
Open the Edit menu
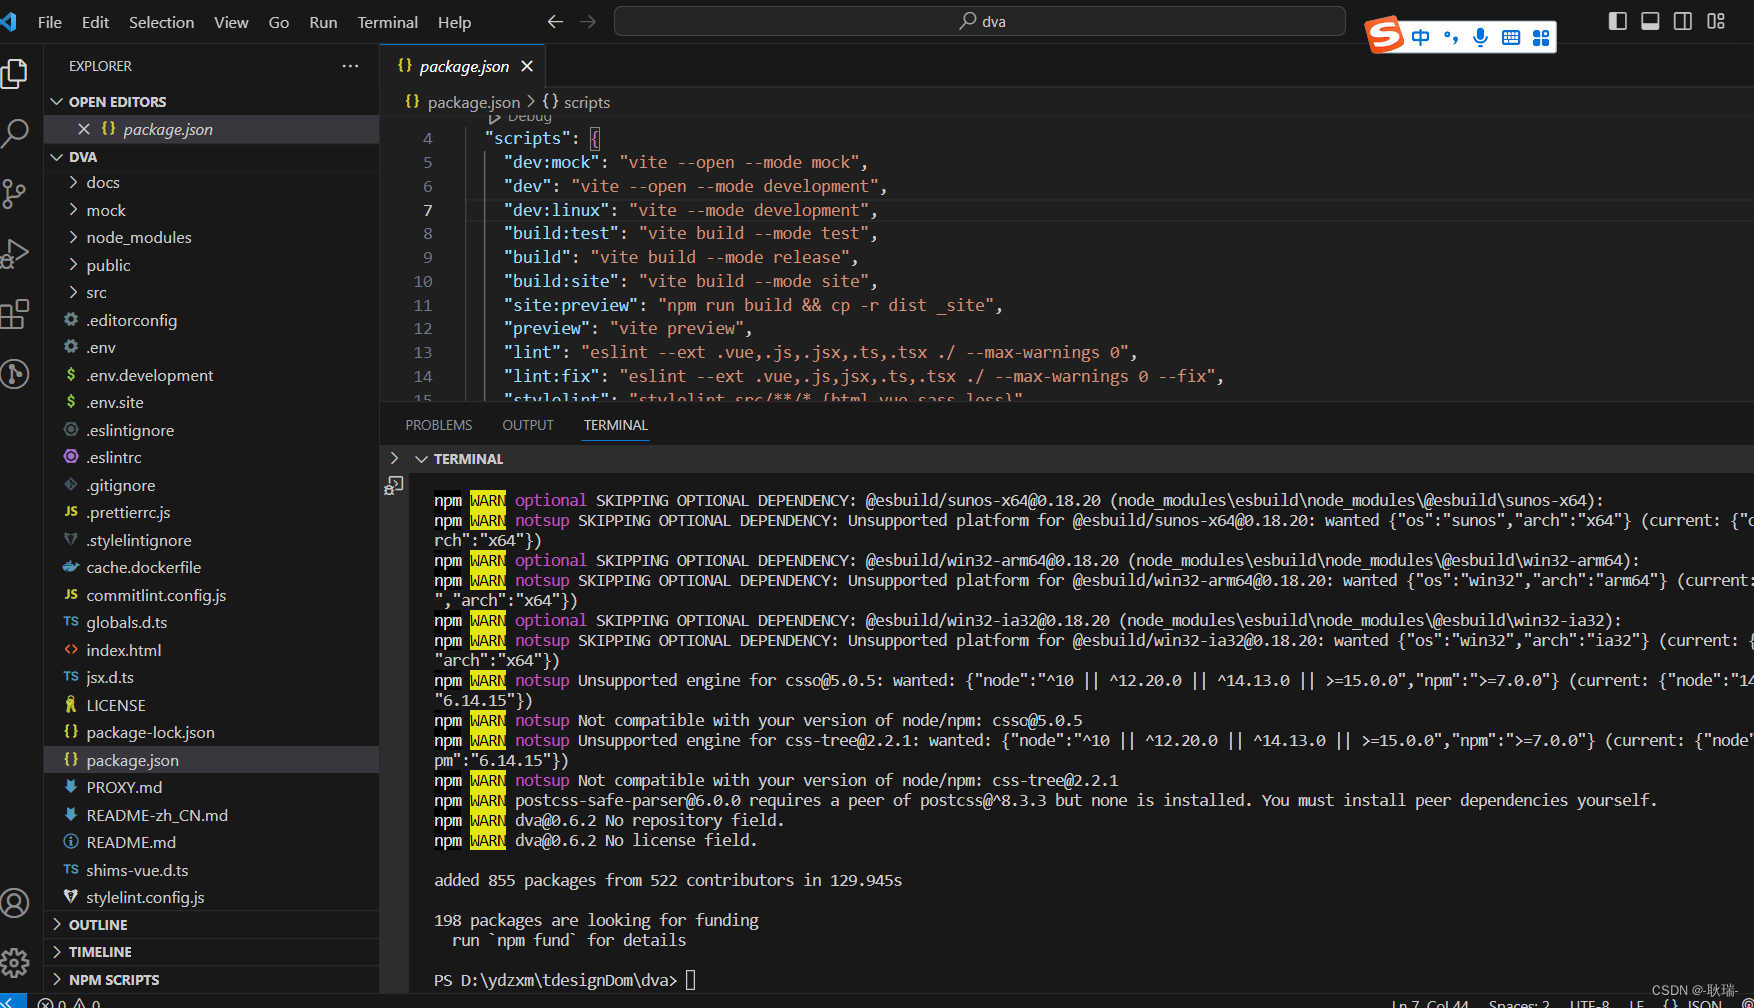pos(96,22)
